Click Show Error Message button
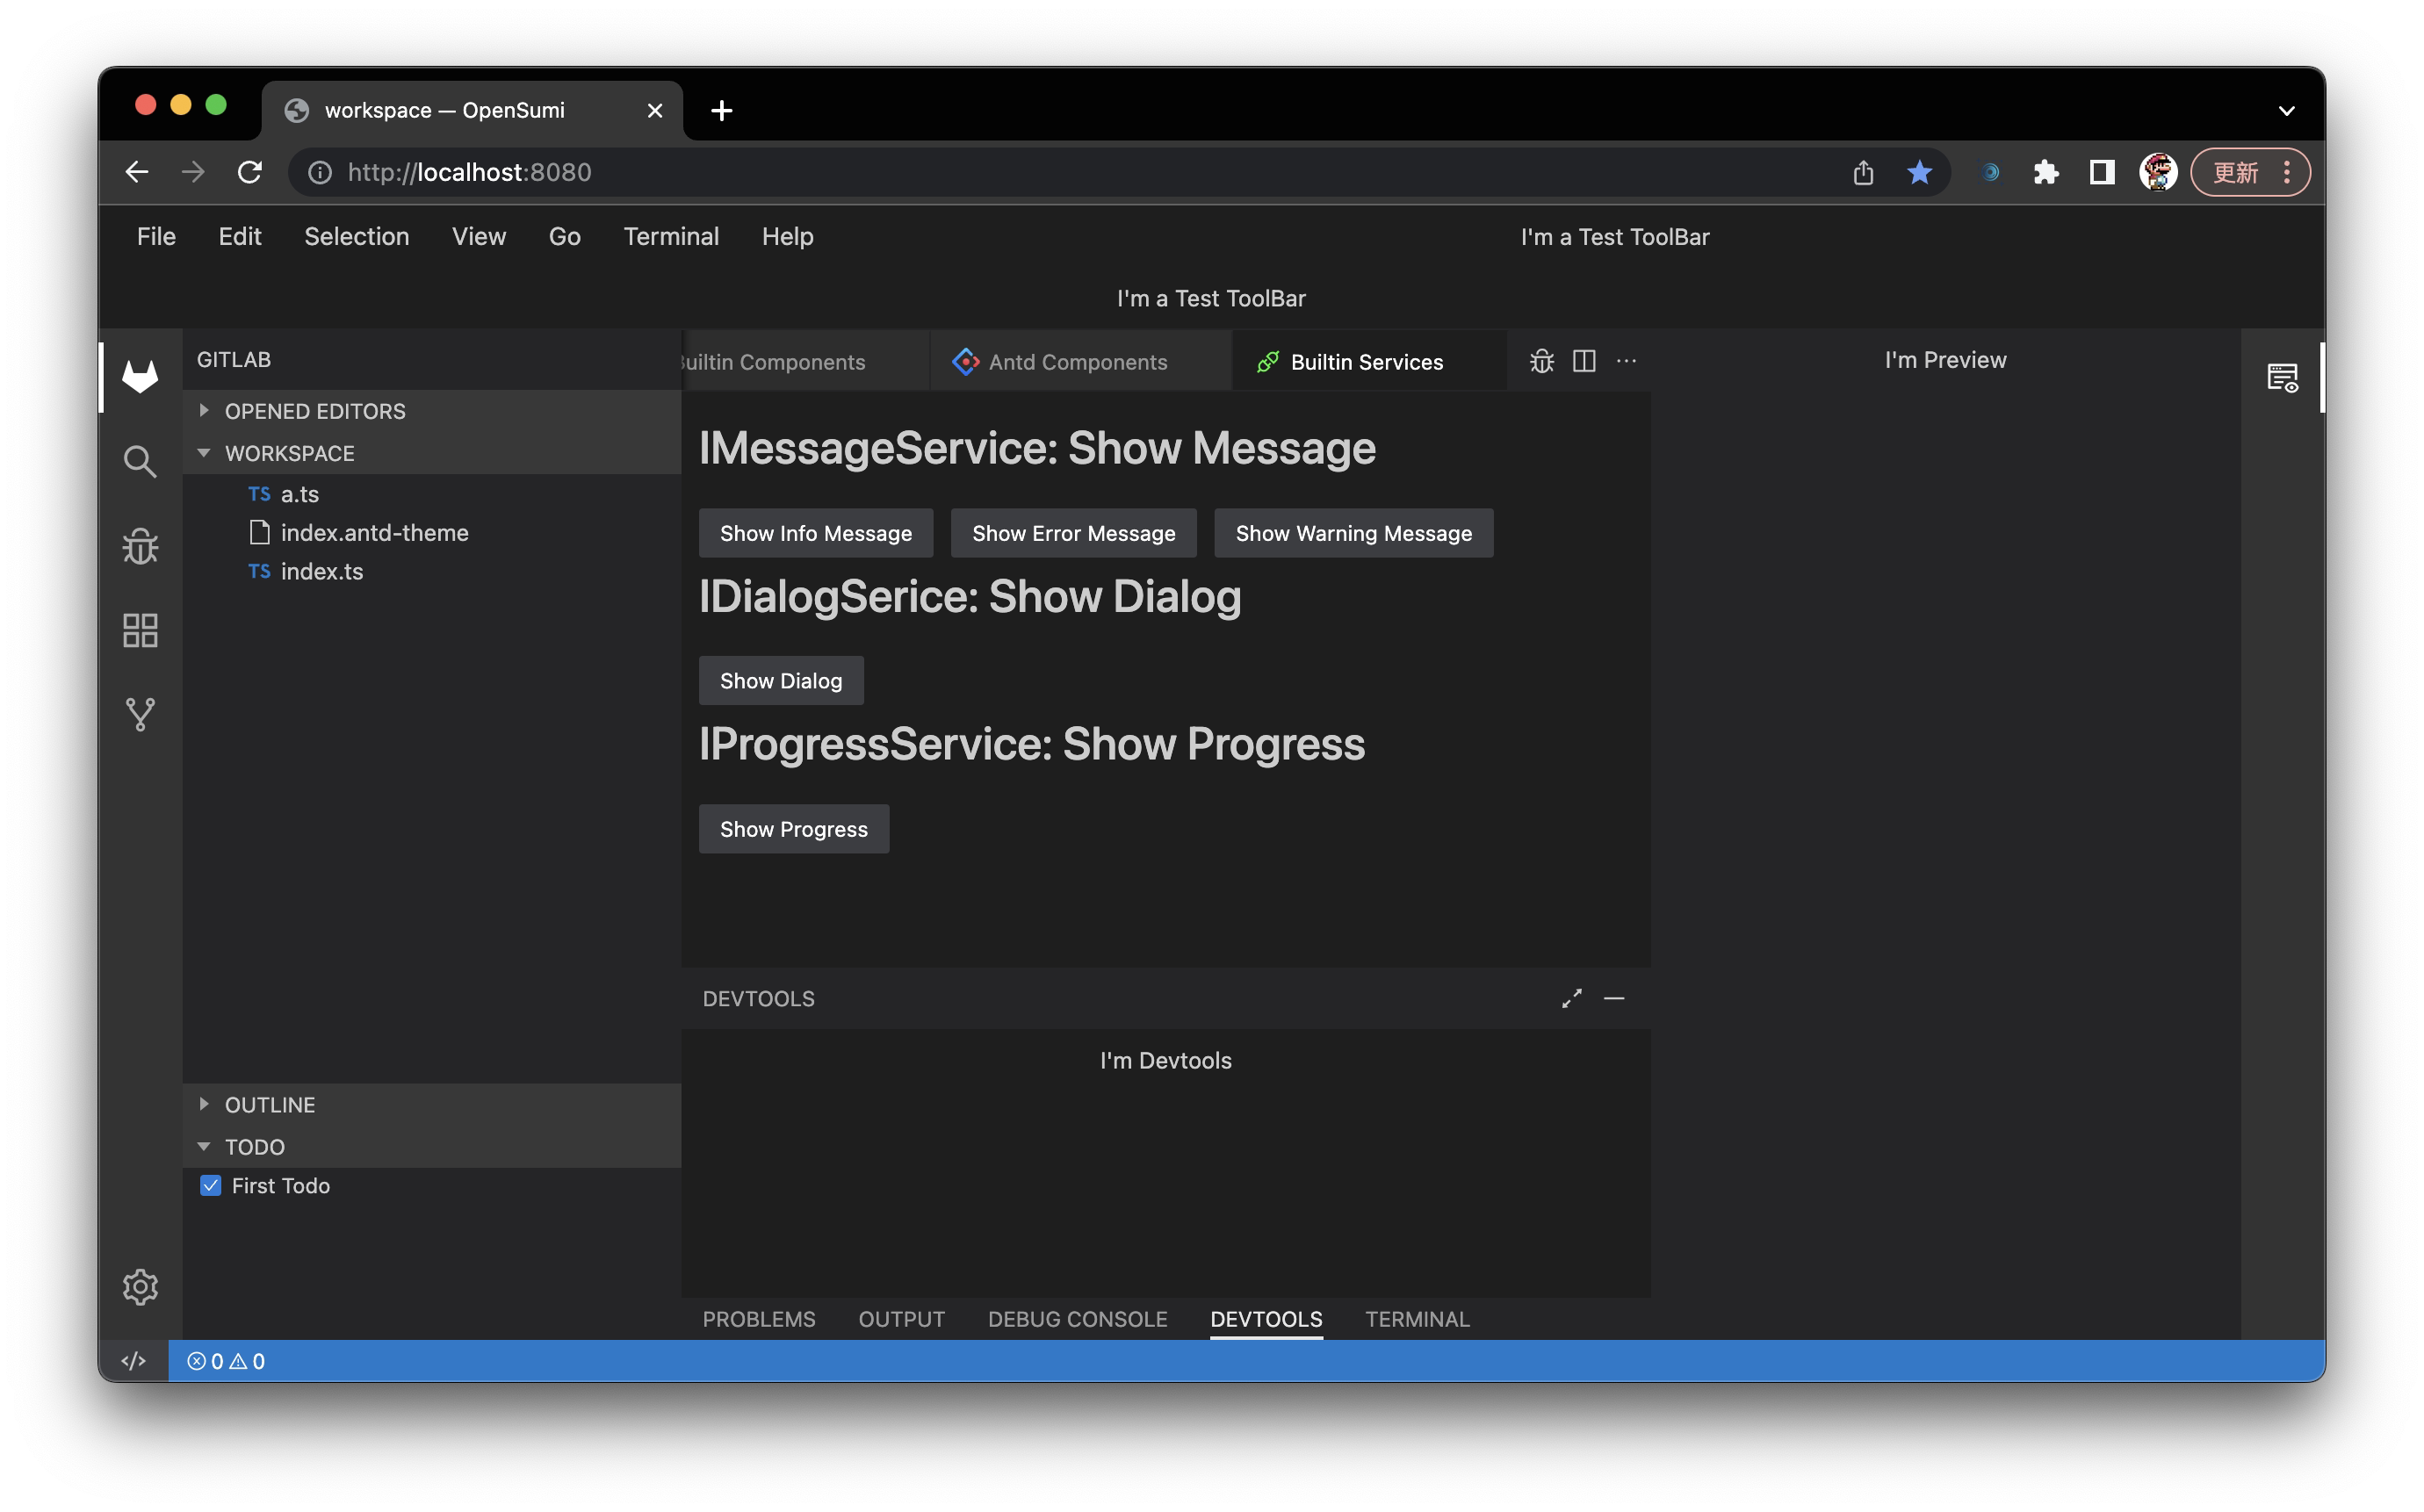 1073,533
